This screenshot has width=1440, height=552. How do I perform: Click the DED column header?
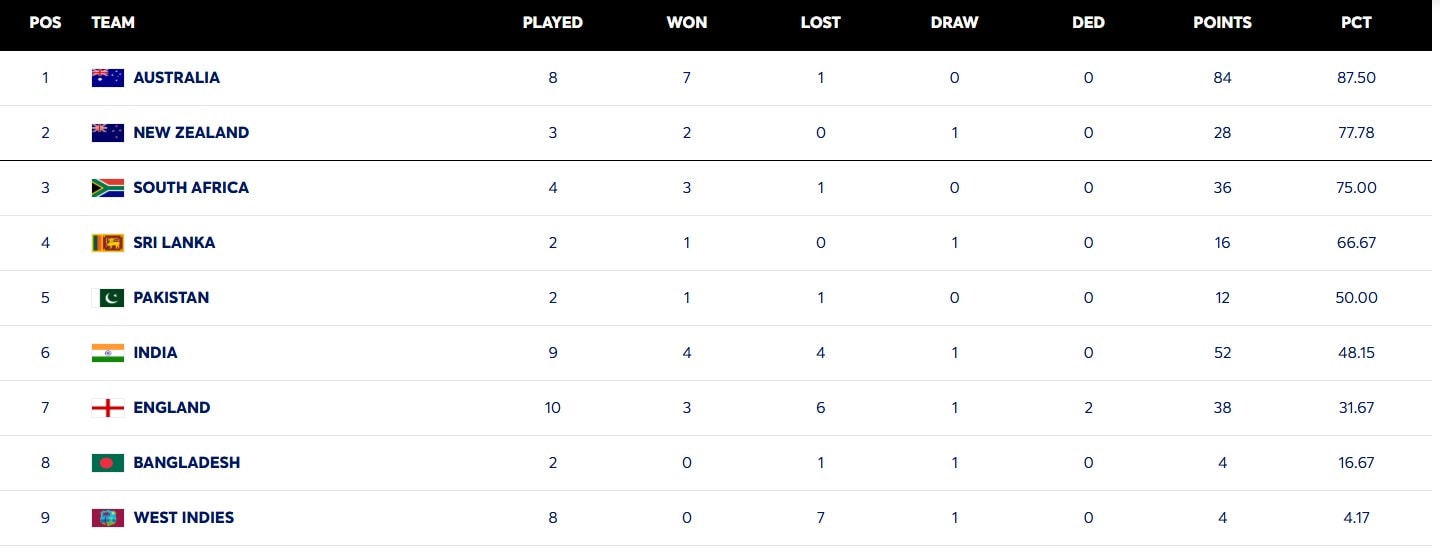1088,23
